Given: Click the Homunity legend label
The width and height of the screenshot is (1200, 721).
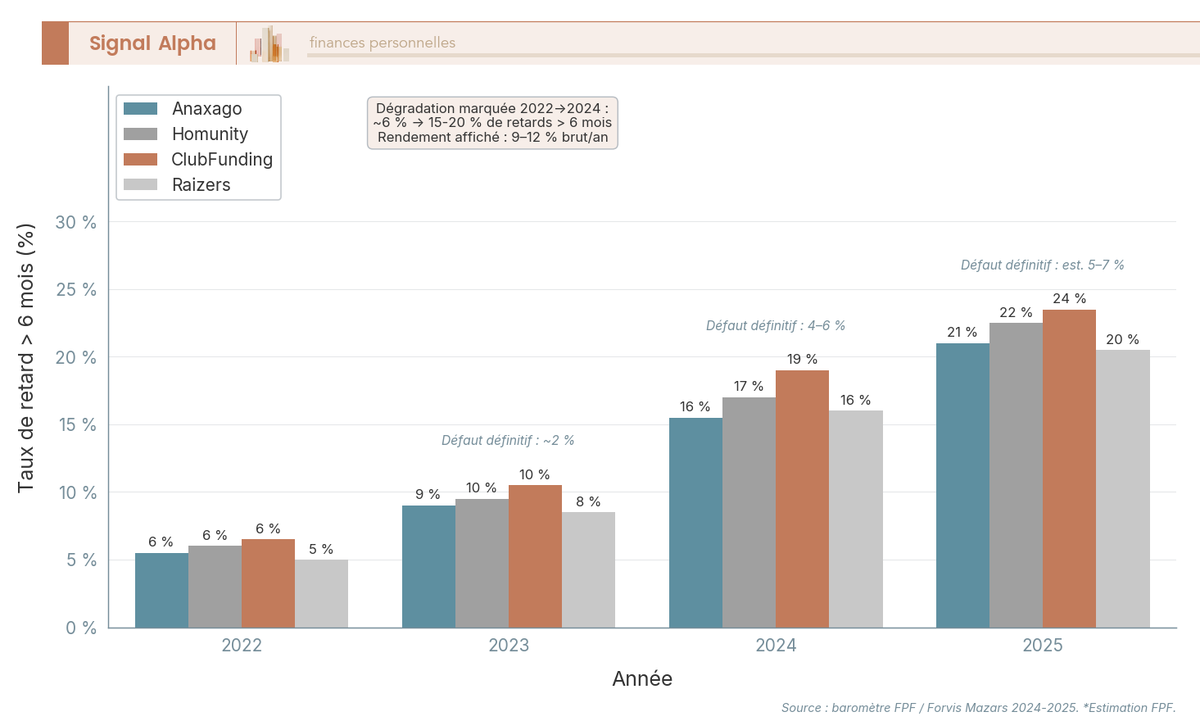Looking at the screenshot, I should tap(210, 134).
